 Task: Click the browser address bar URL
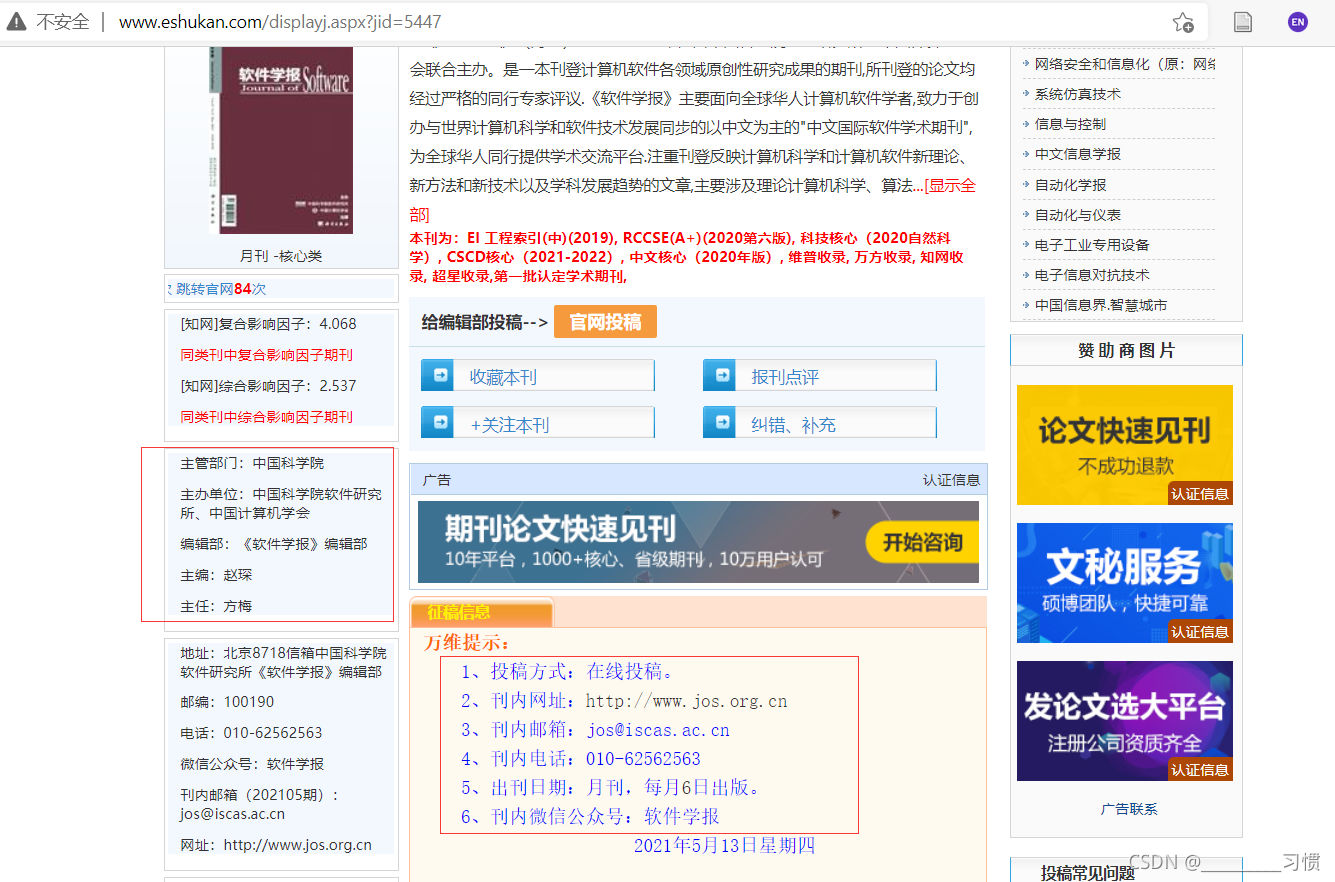tap(280, 22)
